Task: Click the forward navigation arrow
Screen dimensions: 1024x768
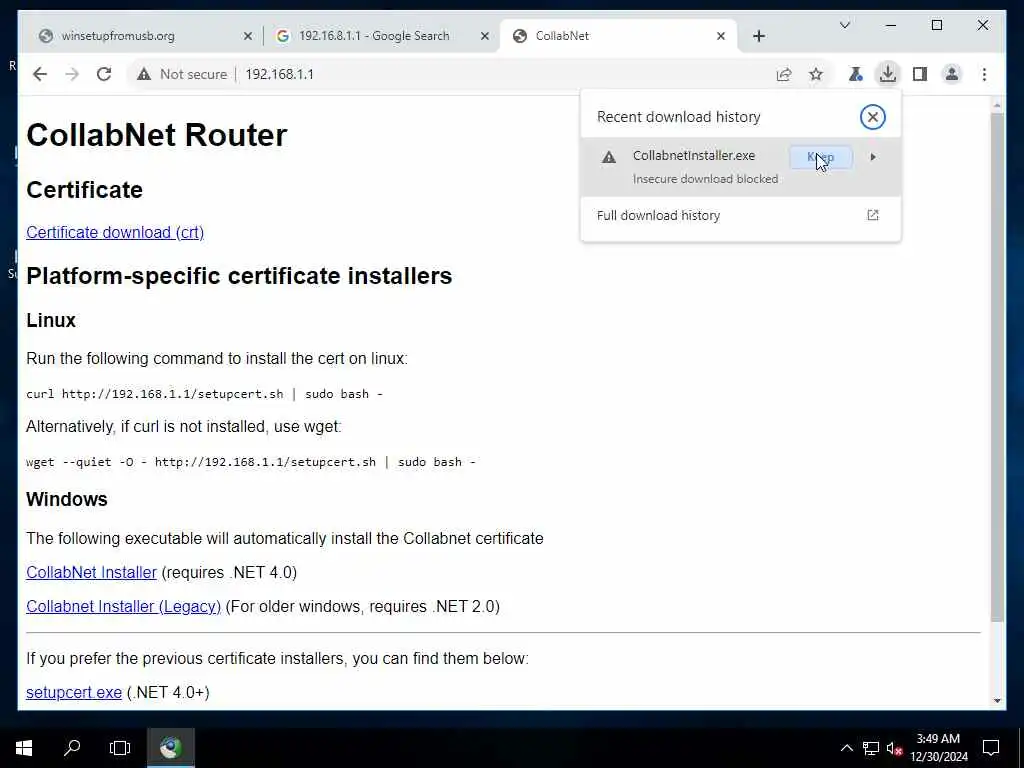Action: pos(72,74)
